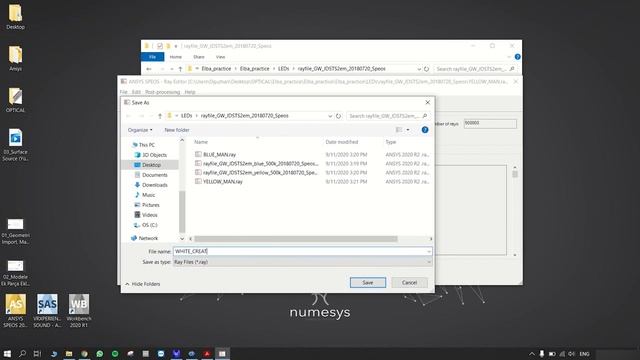
Task: Open the Save as type dropdown
Action: [302, 262]
